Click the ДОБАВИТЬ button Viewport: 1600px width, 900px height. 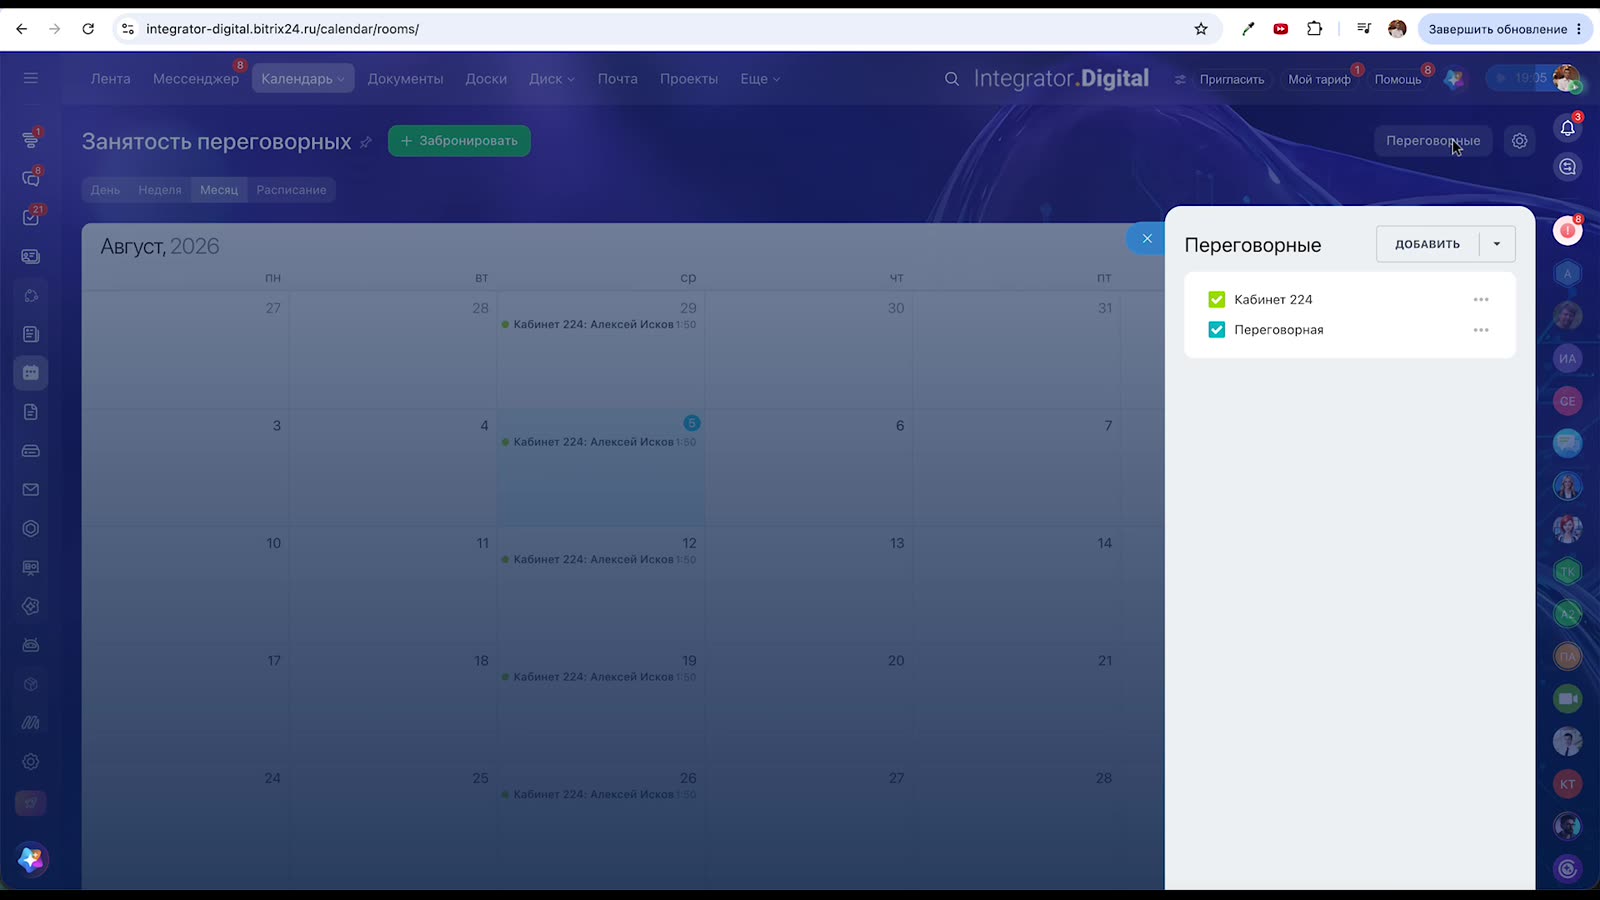(x=1427, y=244)
